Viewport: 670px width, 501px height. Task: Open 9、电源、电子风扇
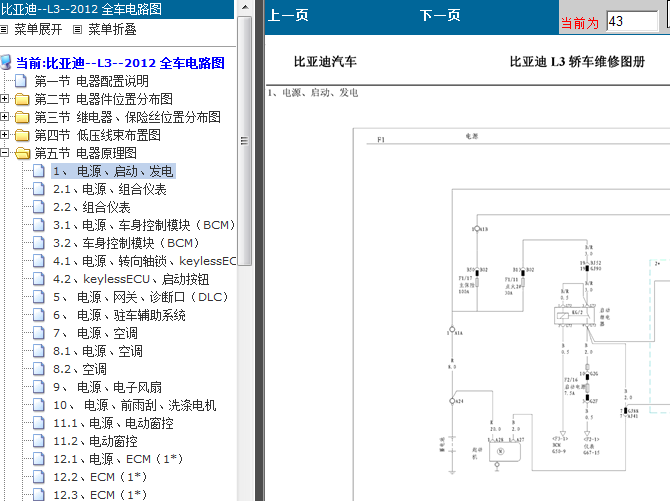click(107, 387)
